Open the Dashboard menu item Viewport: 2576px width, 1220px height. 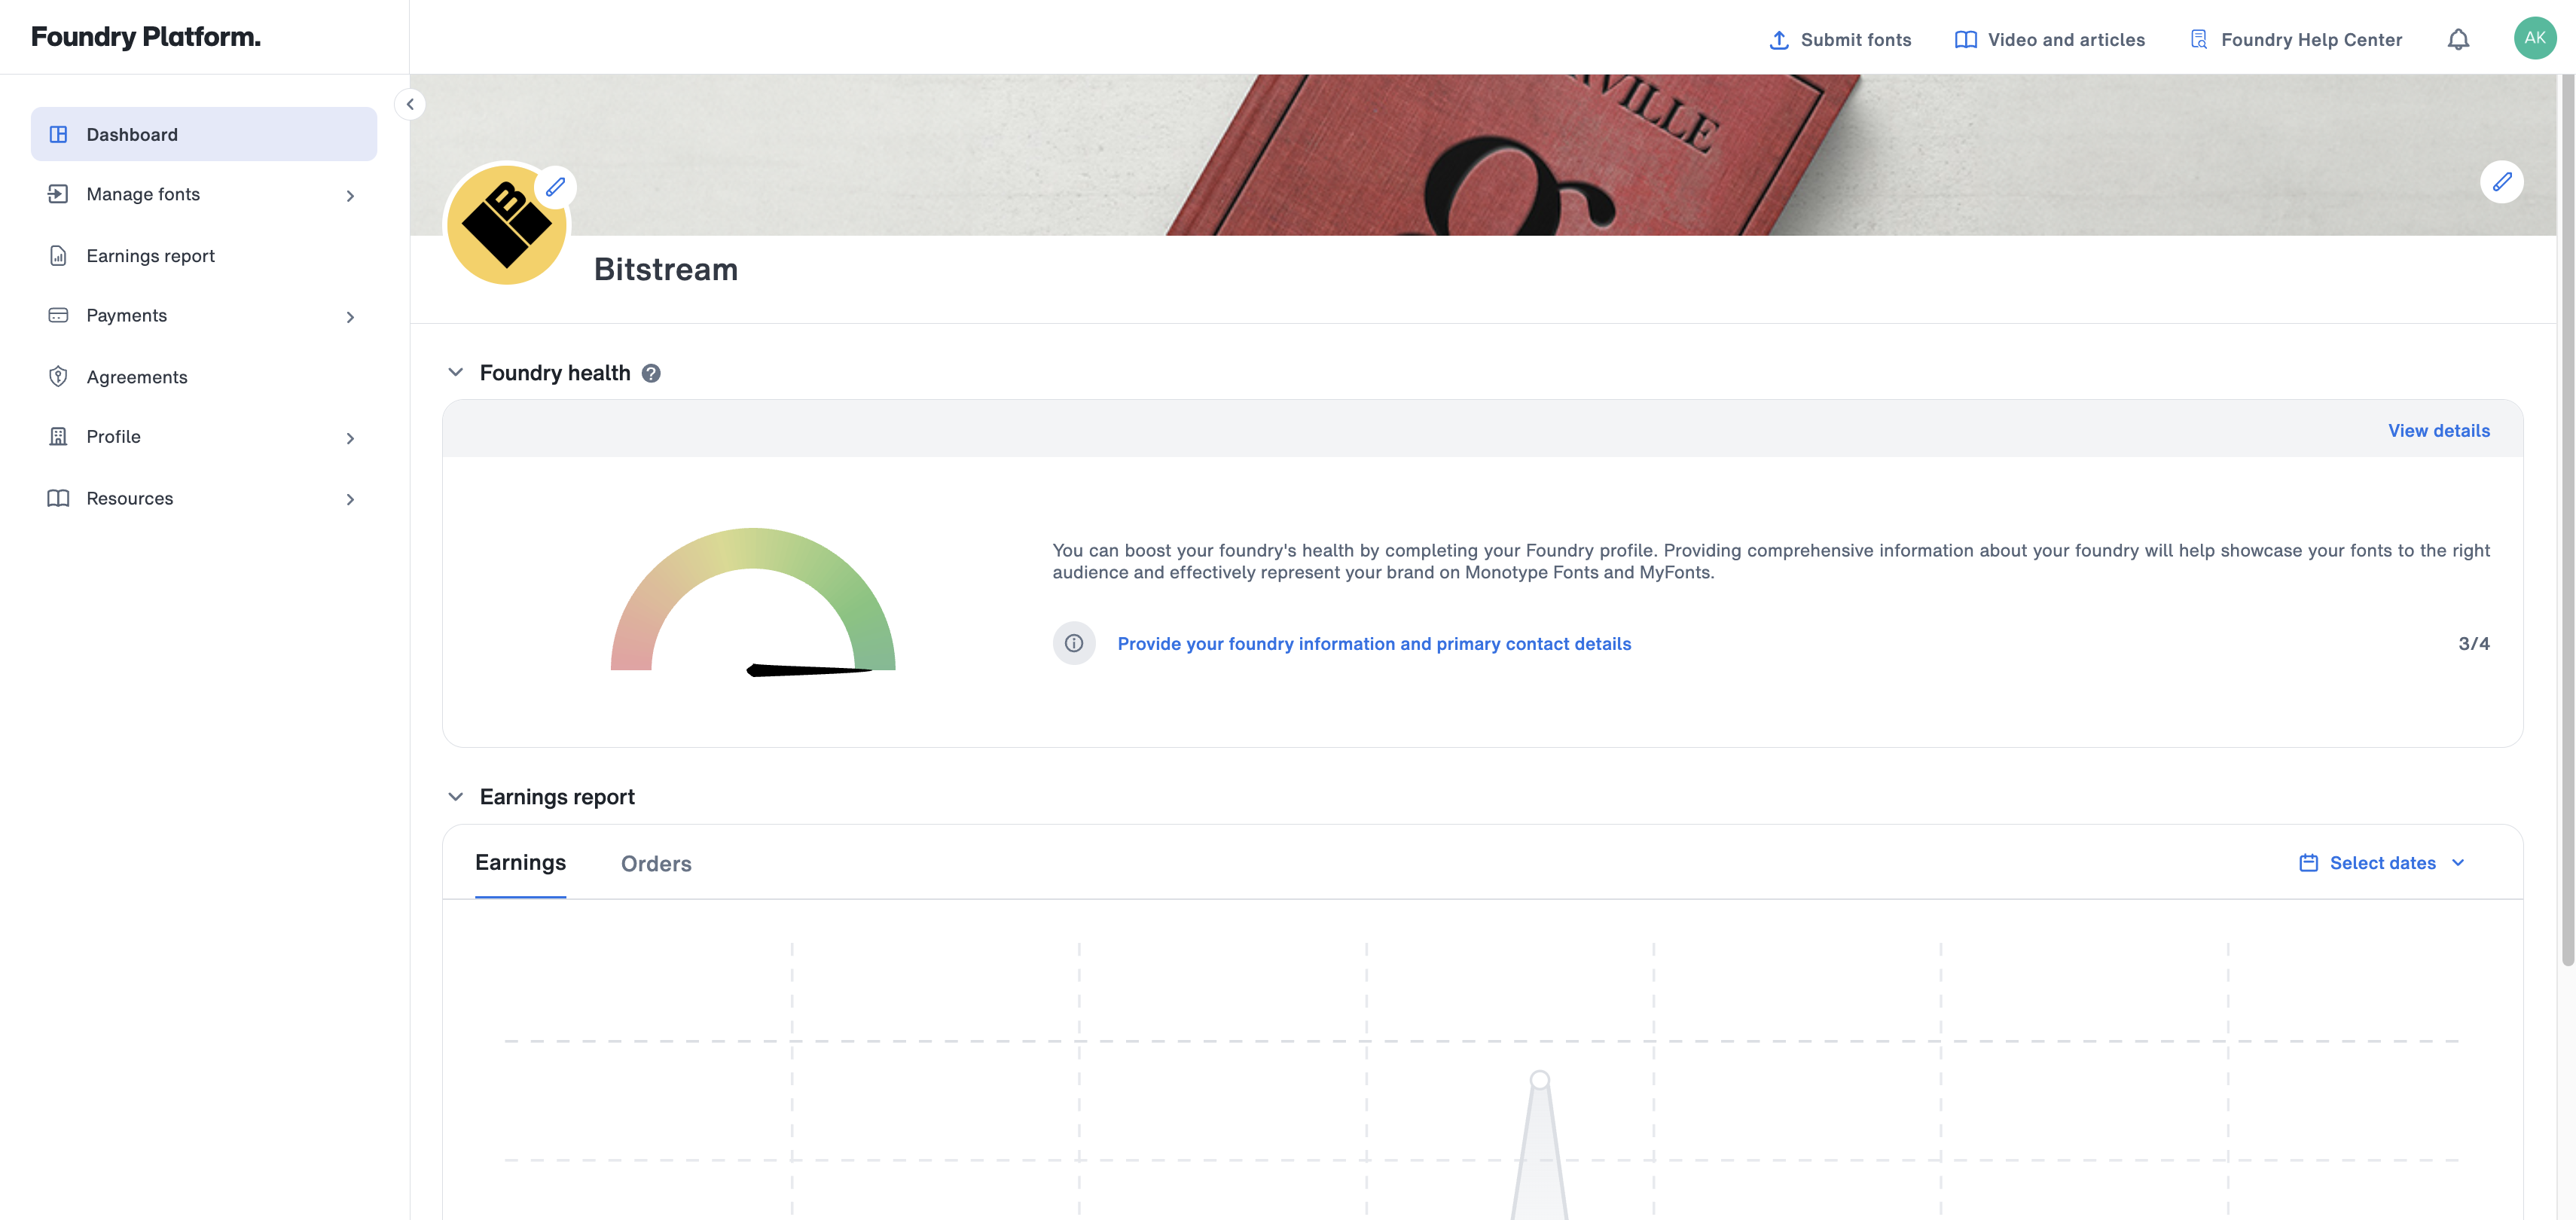(204, 134)
